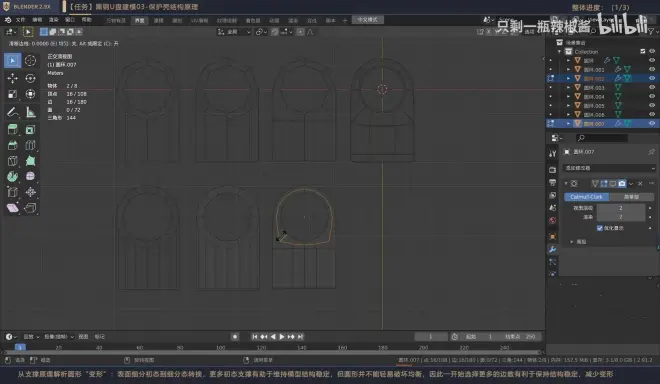Activate the Loop Cut tool
Image resolution: width=660 pixels, height=384 pixels.
[30, 145]
